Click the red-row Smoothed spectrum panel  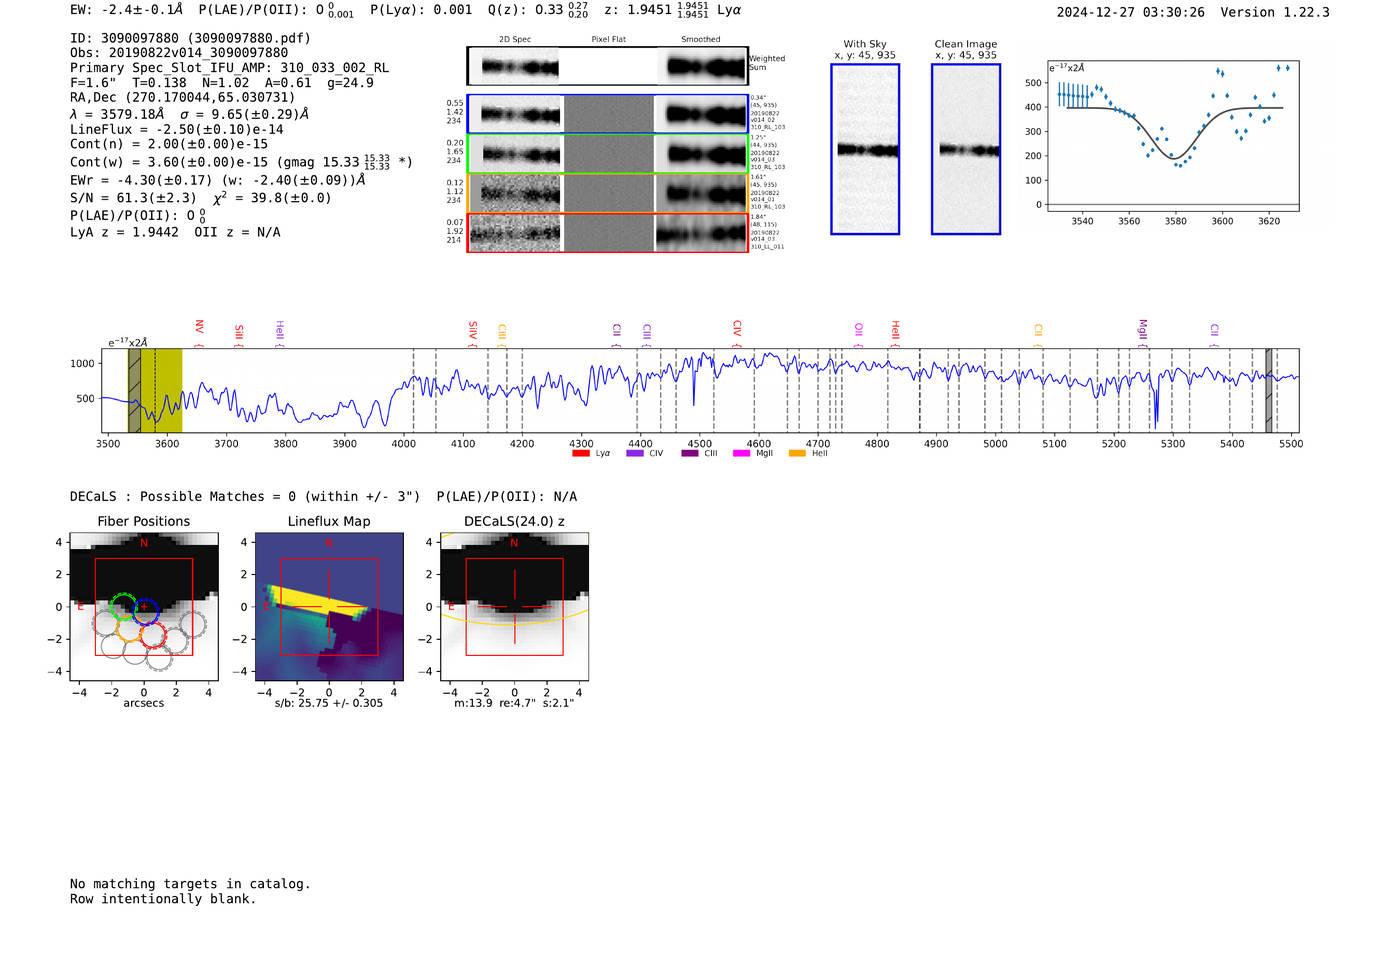click(x=701, y=233)
